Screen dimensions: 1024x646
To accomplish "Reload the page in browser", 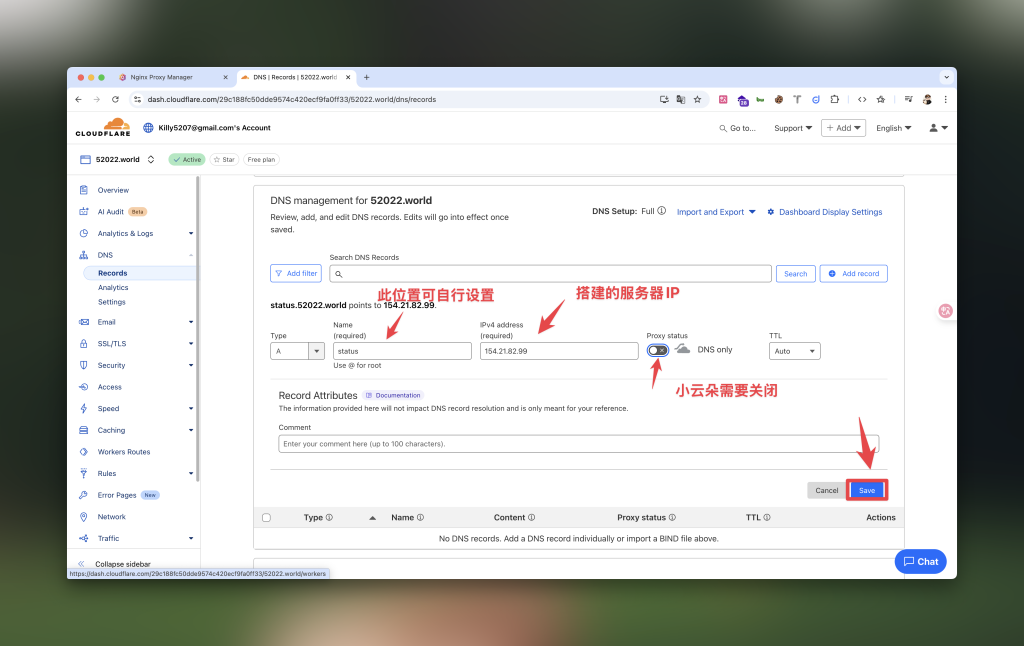I will tap(115, 99).
